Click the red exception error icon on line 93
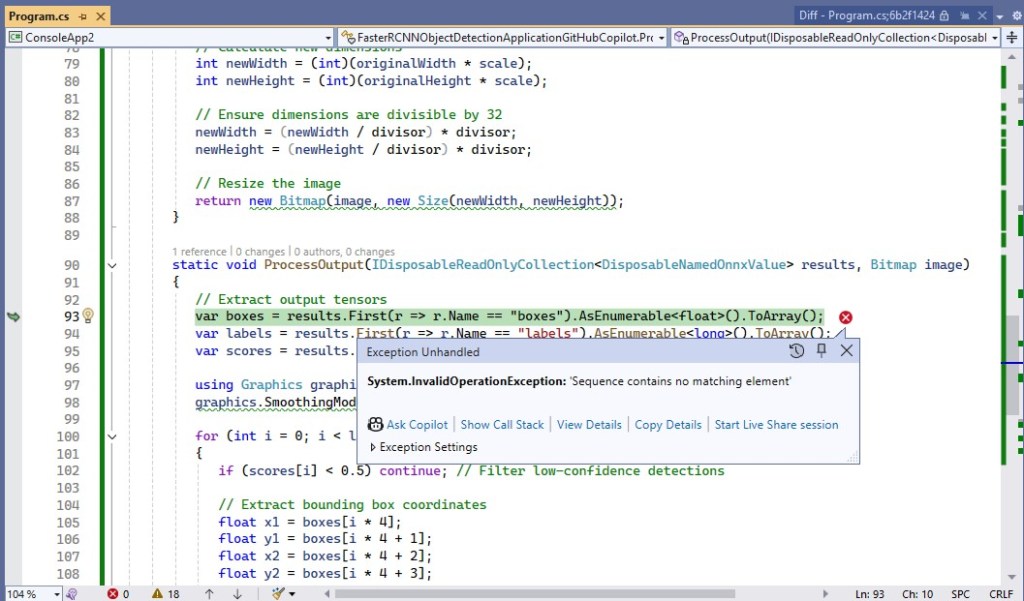Screen dimensions: 1024x601 (845, 317)
